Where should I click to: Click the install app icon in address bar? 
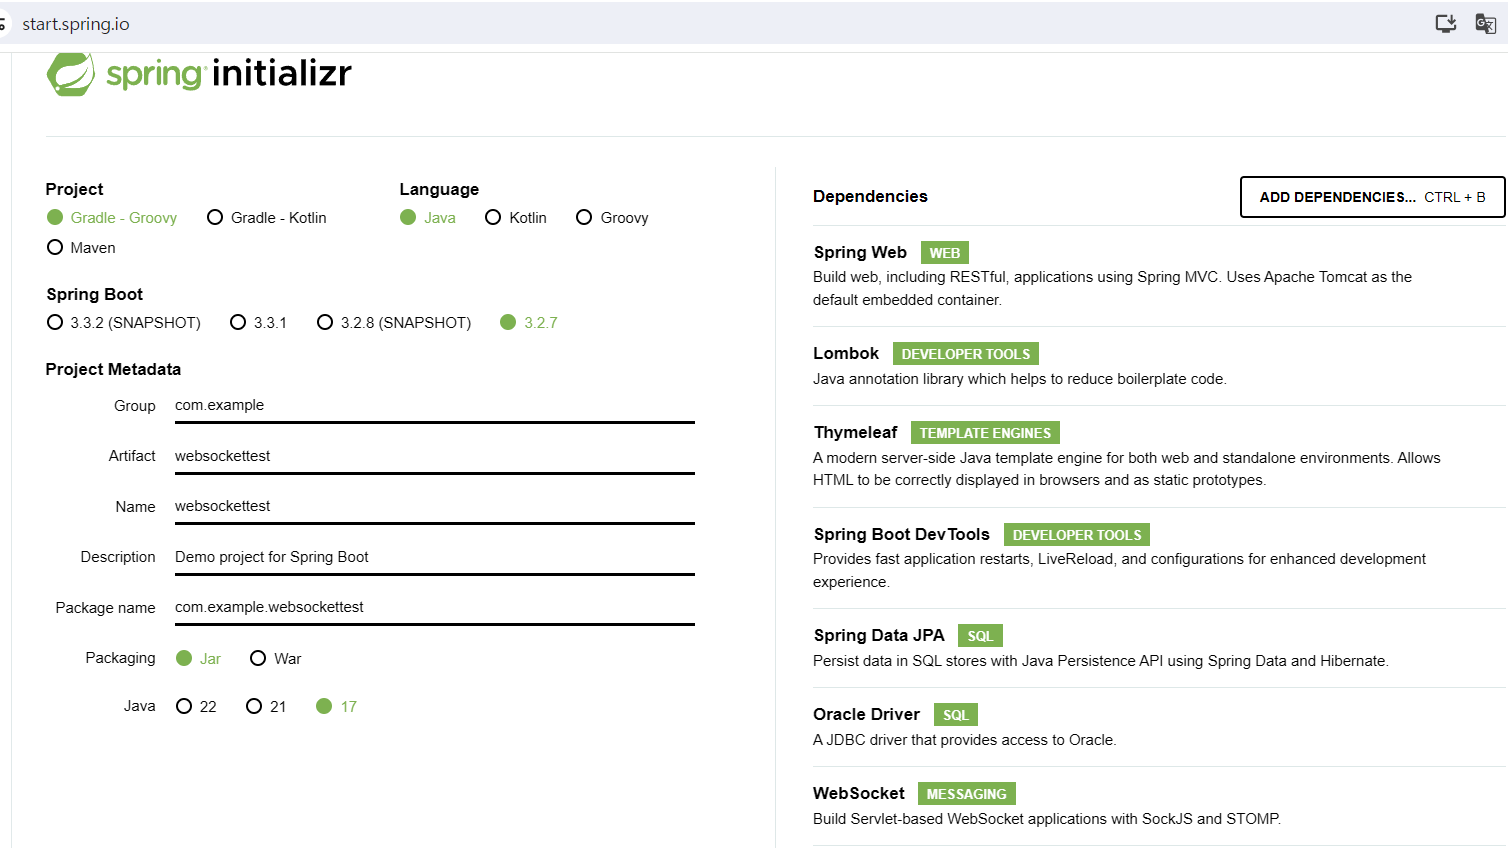point(1445,24)
